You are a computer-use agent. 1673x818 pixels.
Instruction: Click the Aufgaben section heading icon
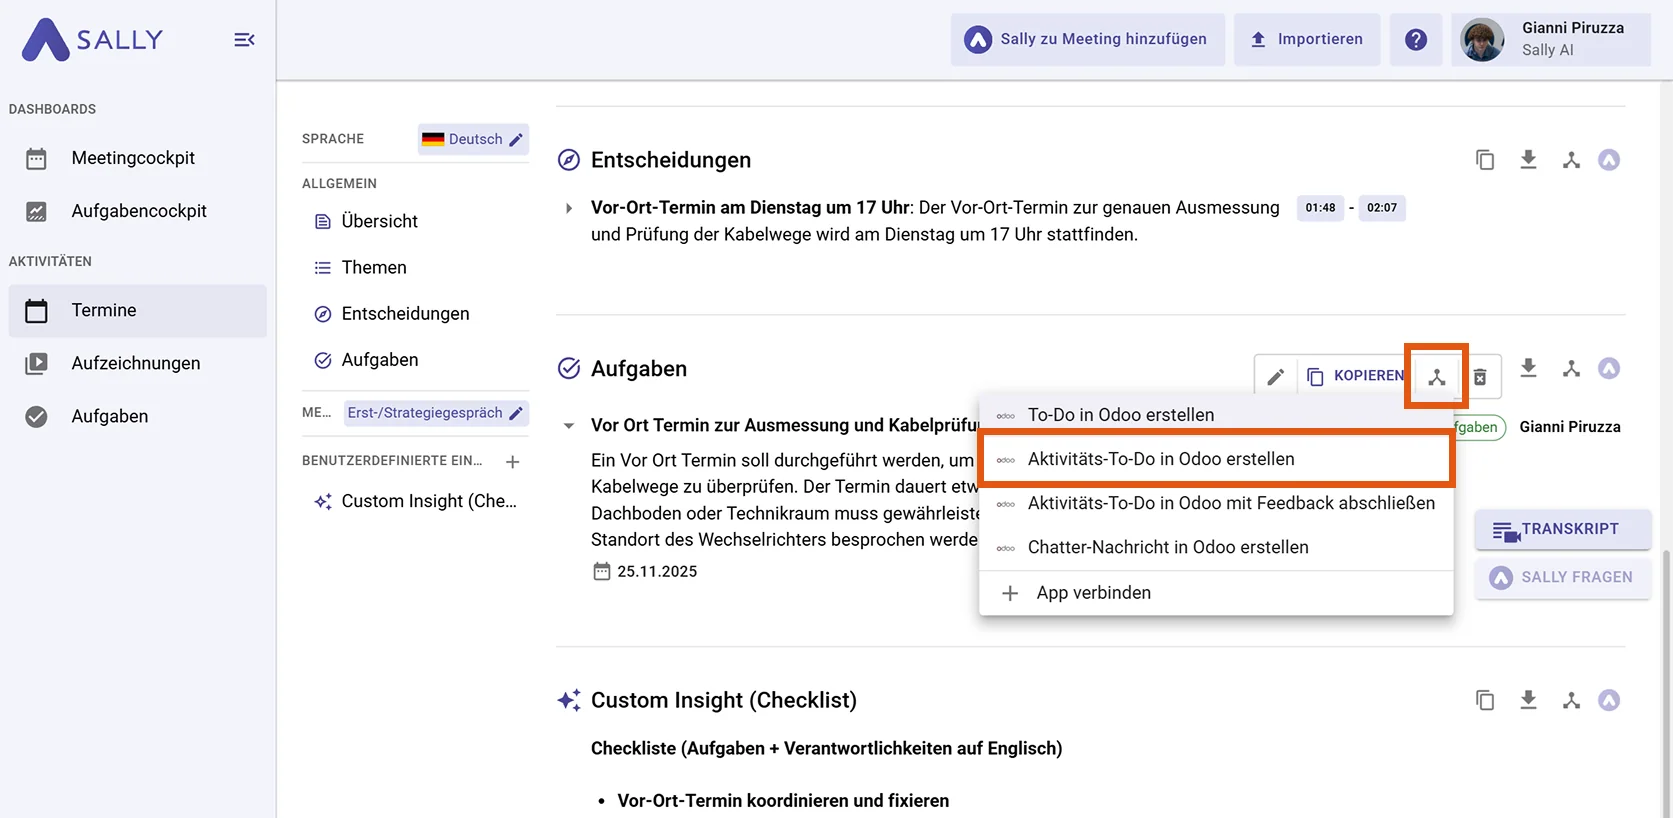click(569, 369)
